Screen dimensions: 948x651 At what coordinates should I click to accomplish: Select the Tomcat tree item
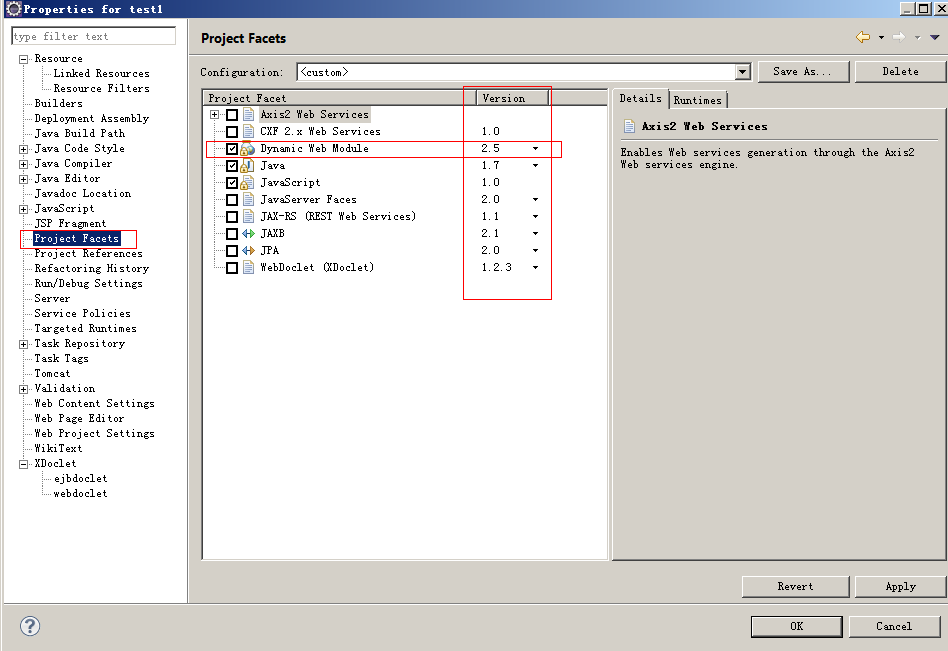coord(52,374)
